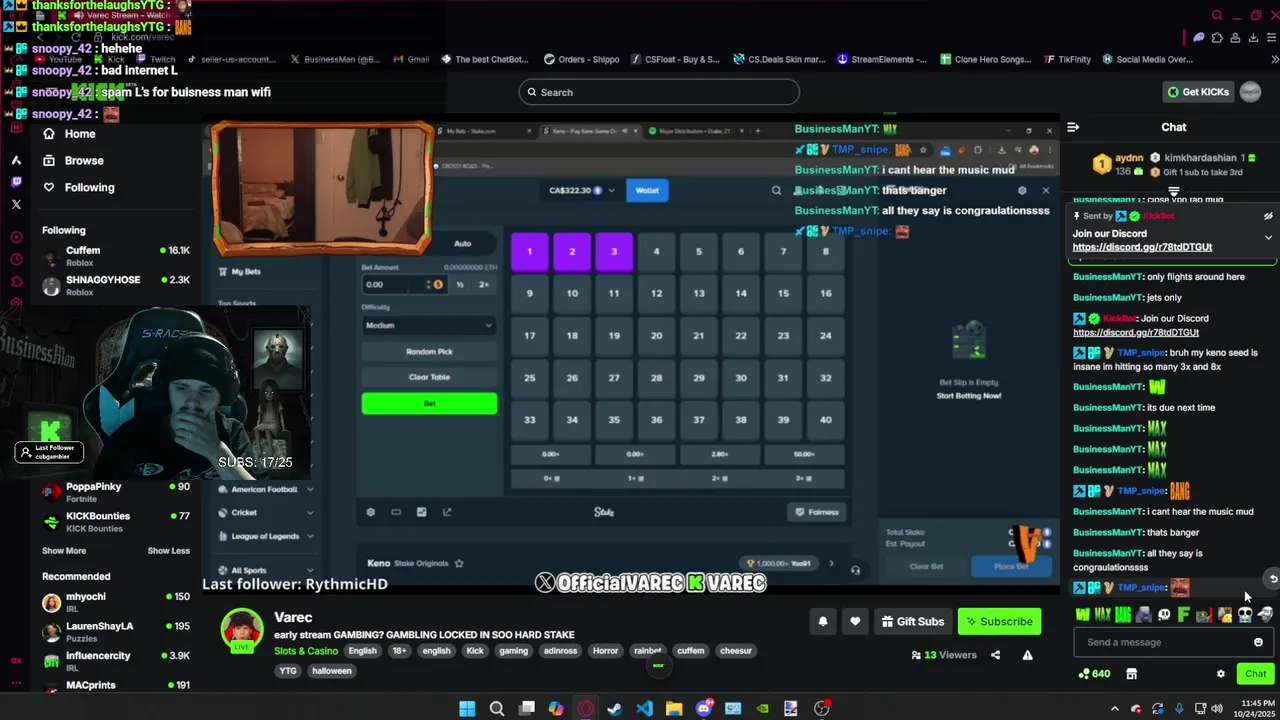Expand American Football in Stake sidebar
This screenshot has width=1280, height=720.
click(x=265, y=489)
